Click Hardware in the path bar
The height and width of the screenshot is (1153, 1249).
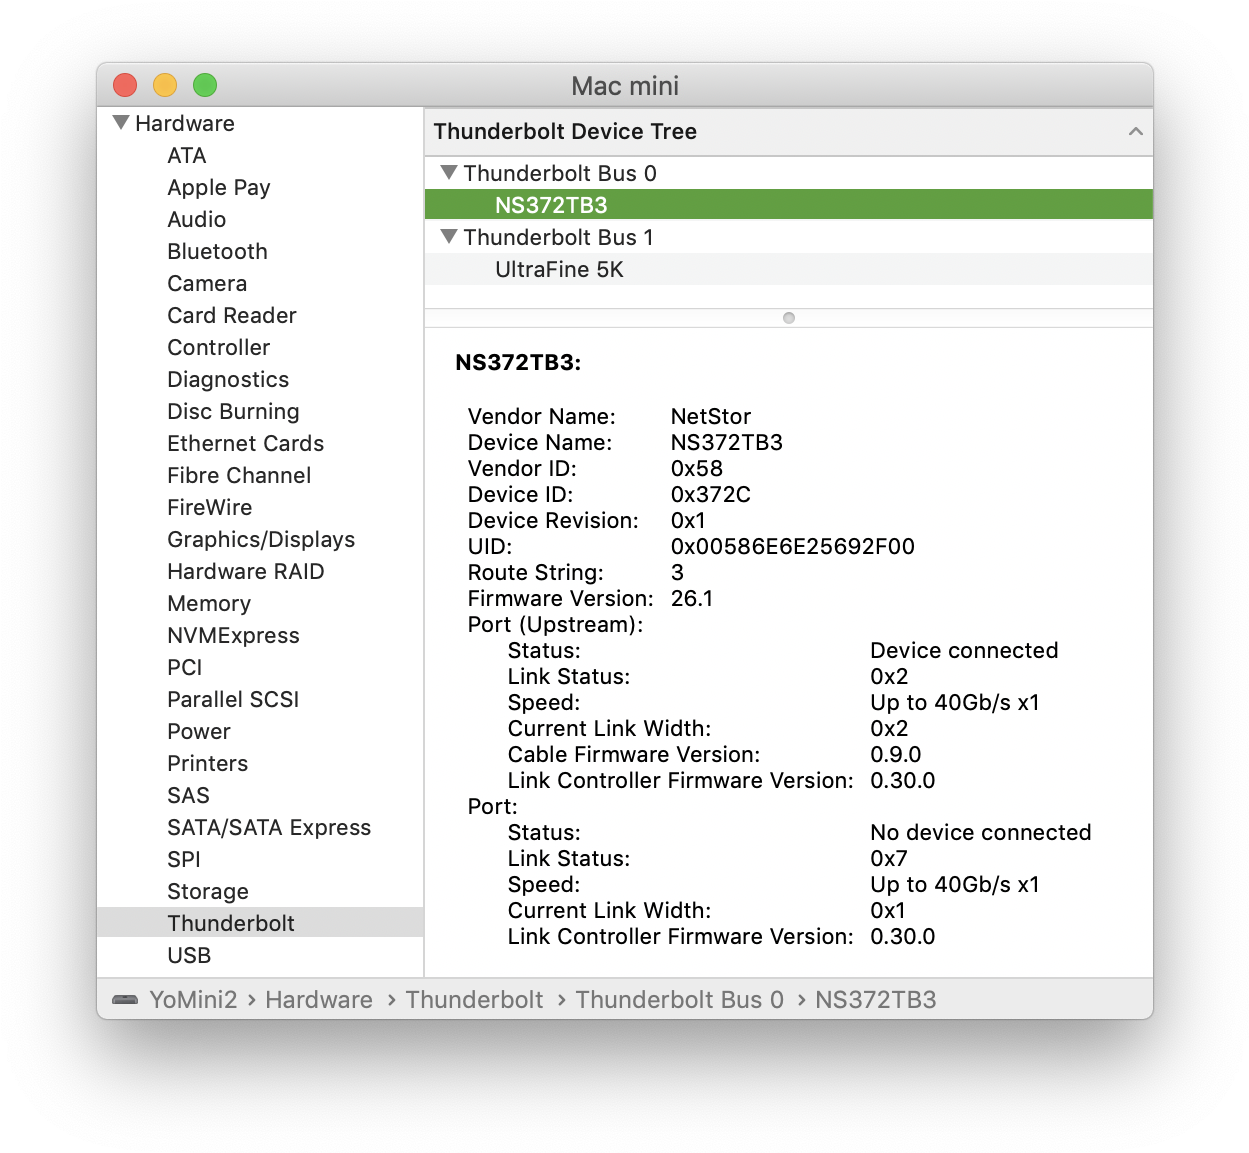pyautogui.click(x=319, y=999)
